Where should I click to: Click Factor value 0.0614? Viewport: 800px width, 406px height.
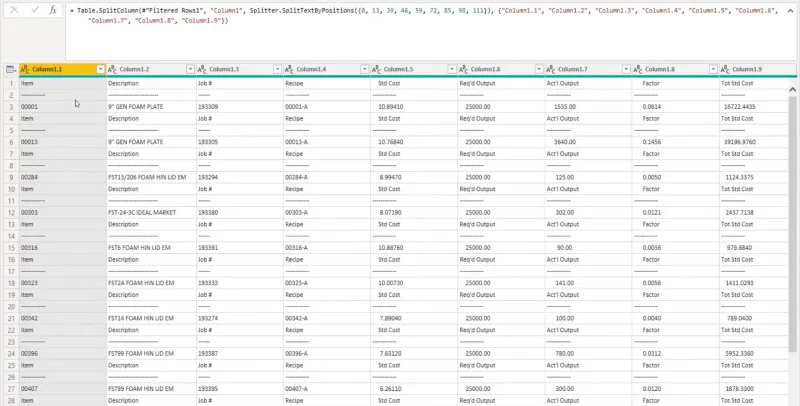676,107
